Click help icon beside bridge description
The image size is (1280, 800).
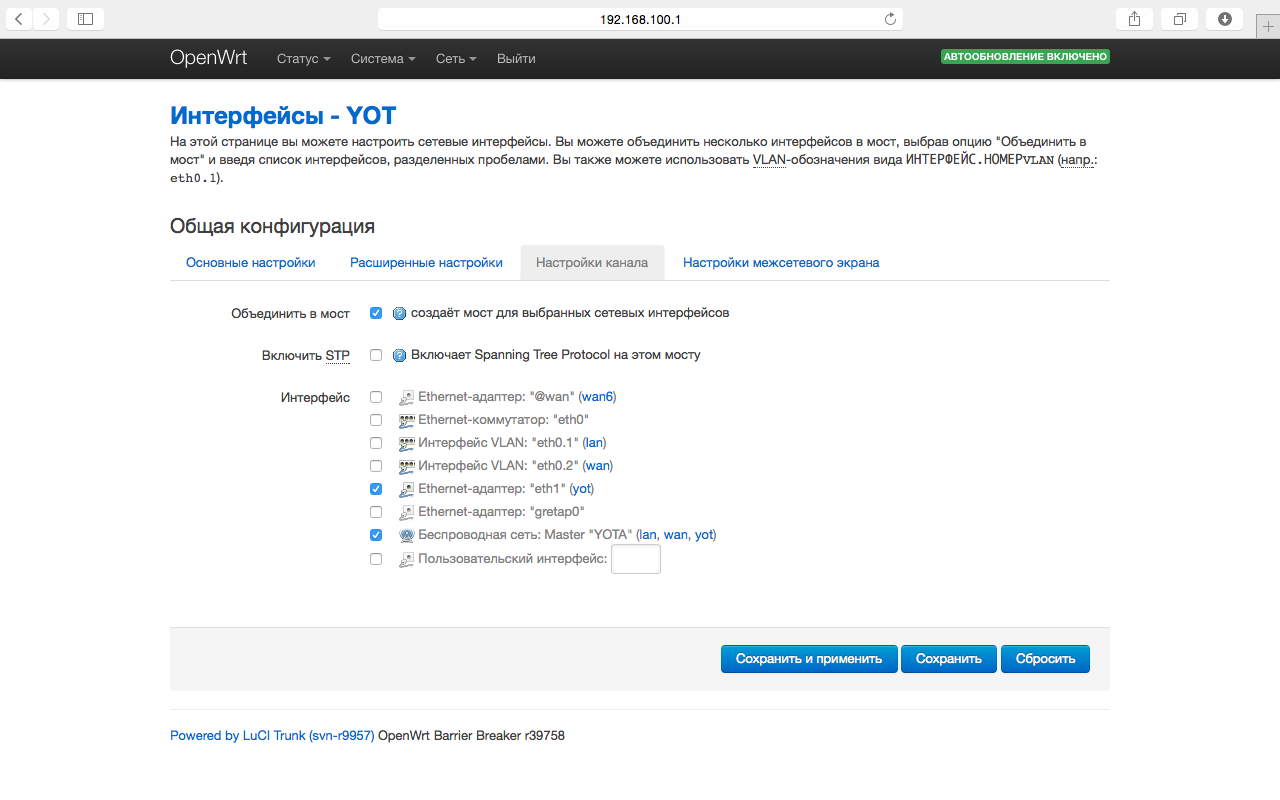pos(399,313)
